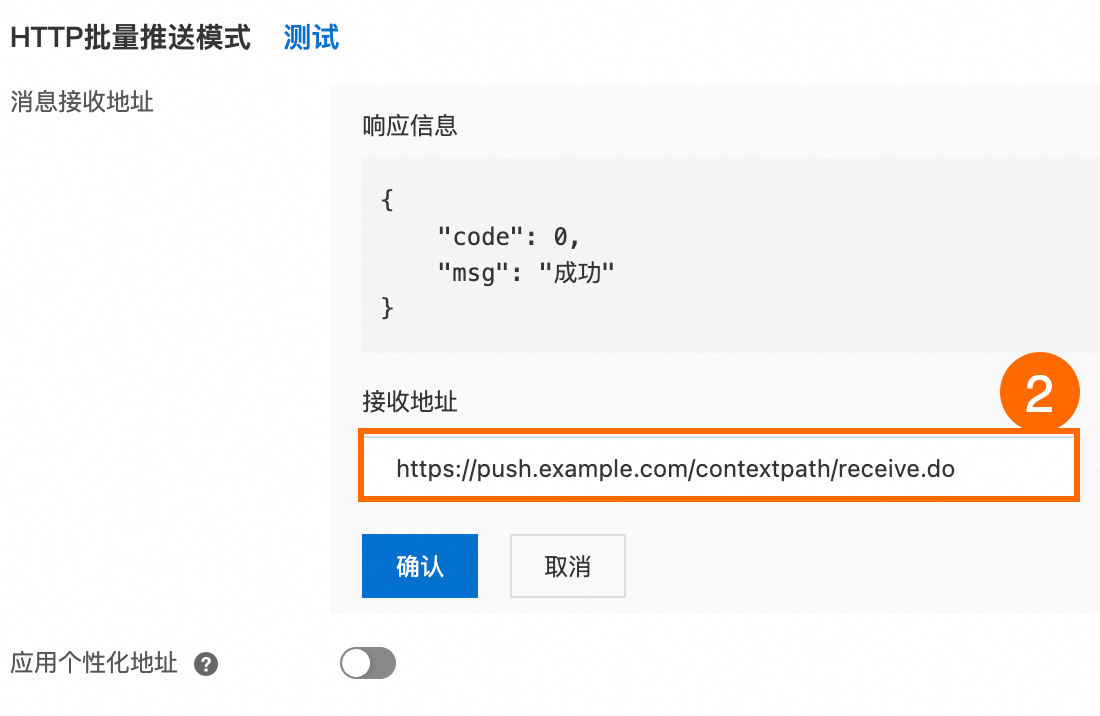Click the opening brace of the JSON
Viewport: 1100px width, 716px height.
(387, 201)
